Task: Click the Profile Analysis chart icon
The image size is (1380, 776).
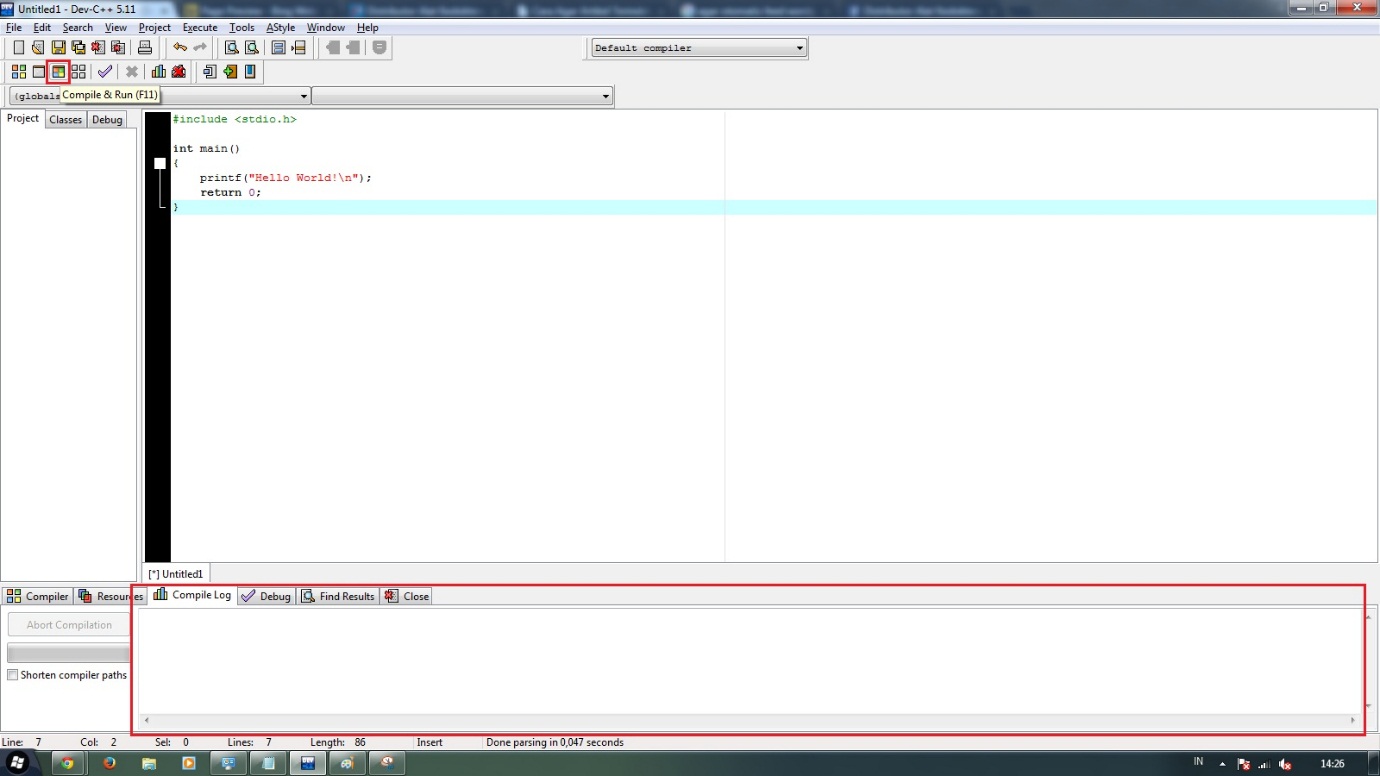Action: tap(158, 71)
